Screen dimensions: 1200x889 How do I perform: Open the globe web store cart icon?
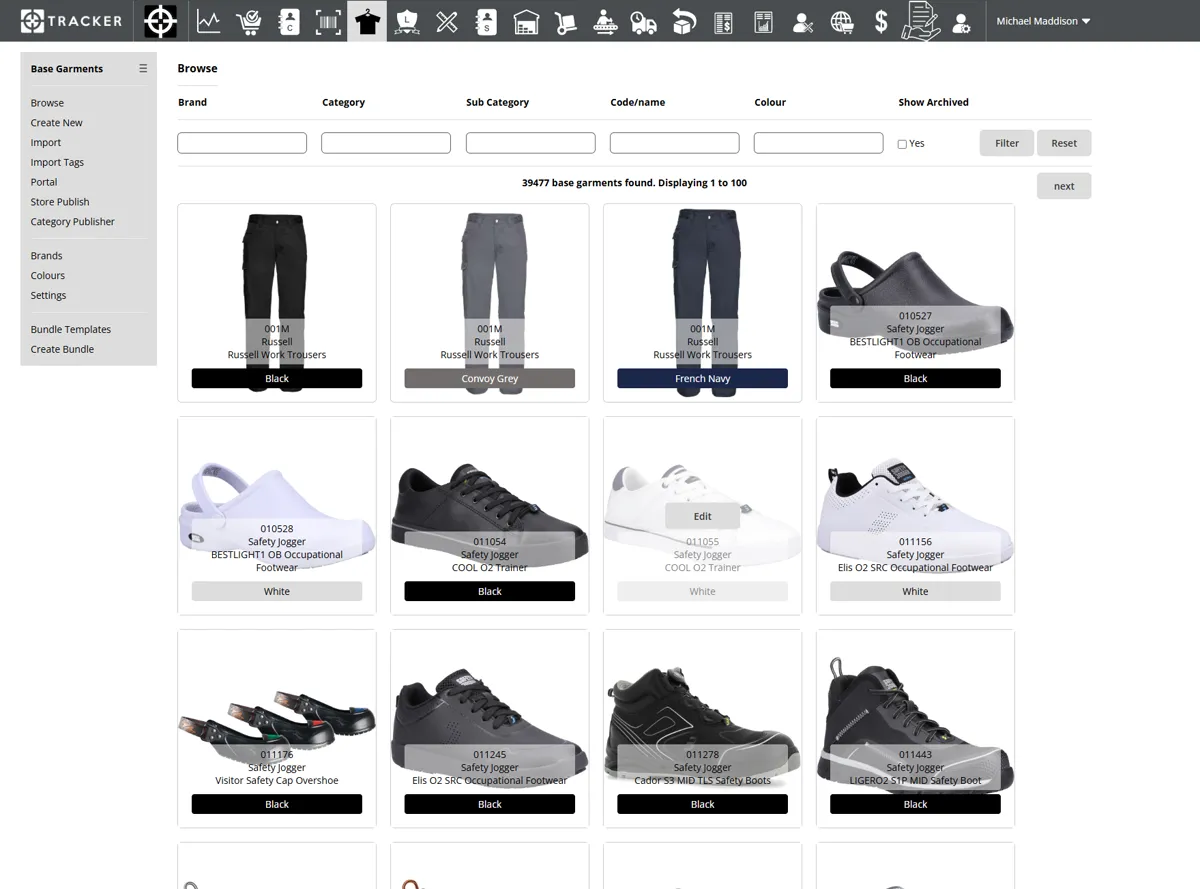(842, 21)
